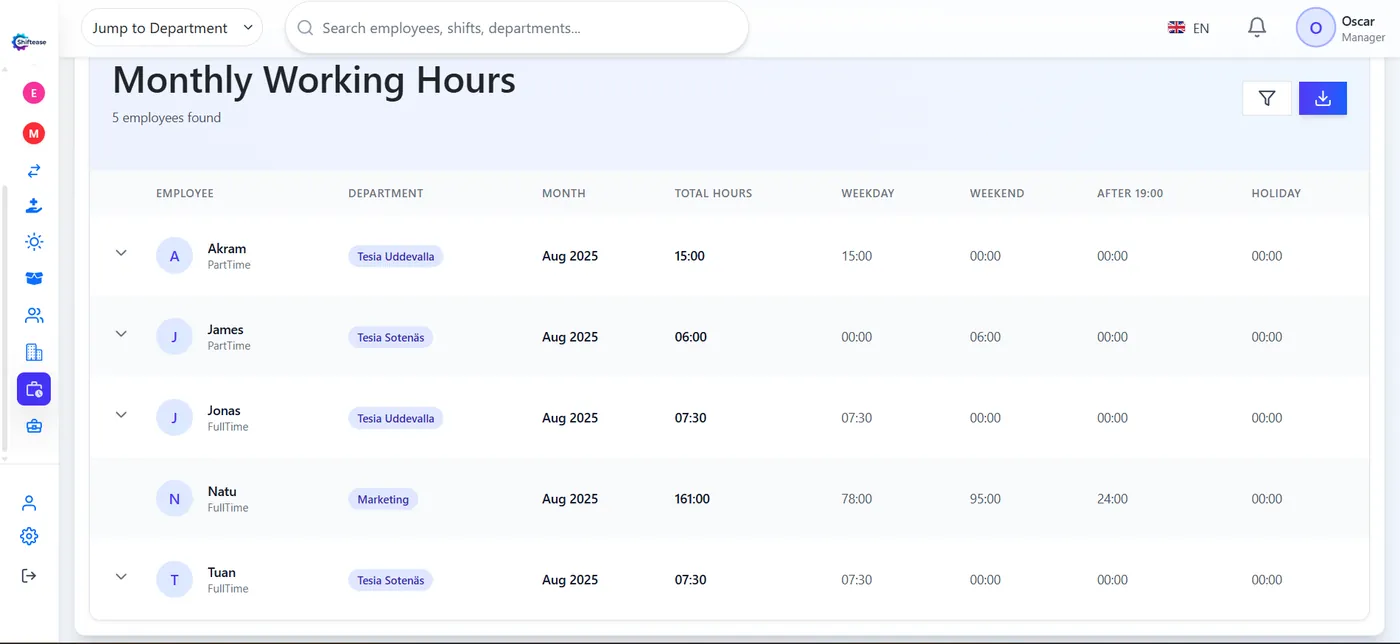
Task: Click Akram's total hours 15:00
Action: (690, 256)
